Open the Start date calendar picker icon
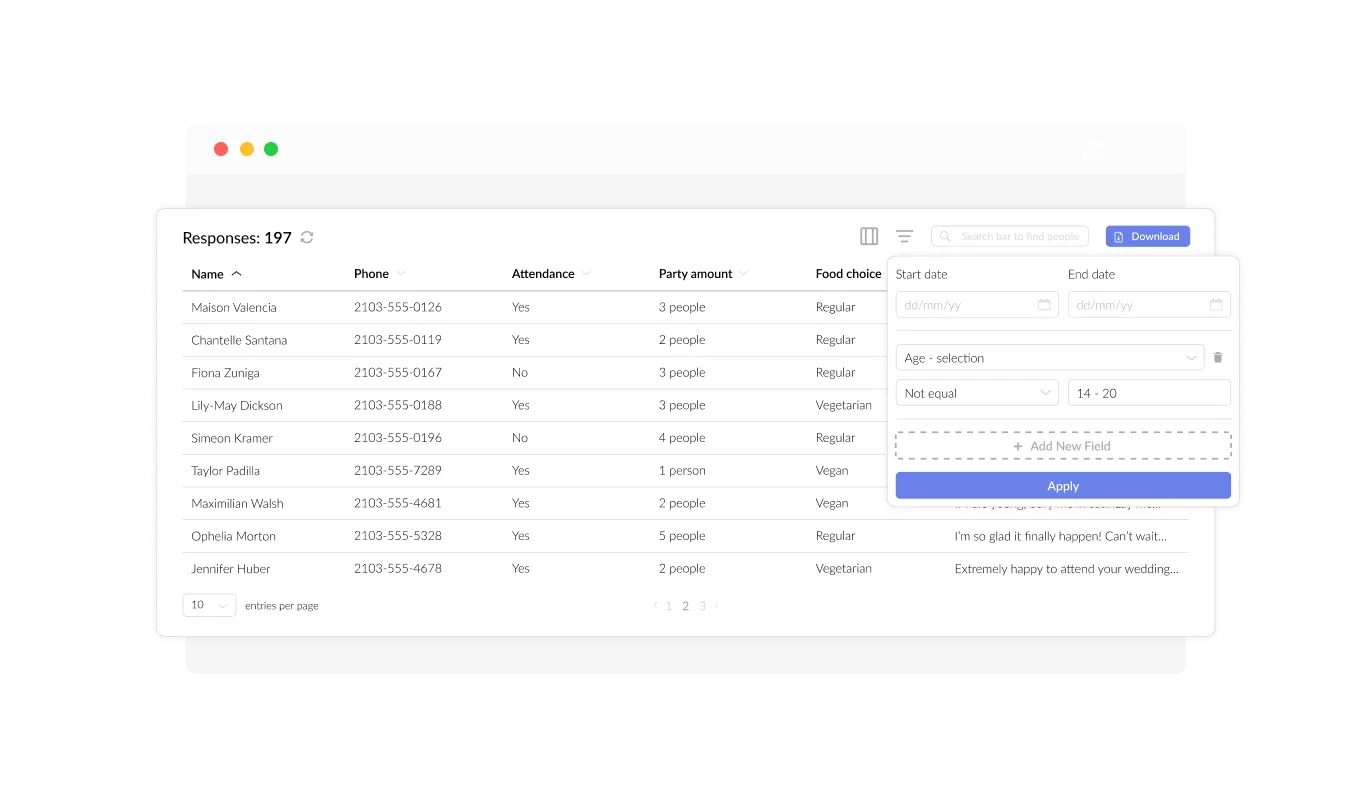The image size is (1370, 800). pyautogui.click(x=1044, y=304)
